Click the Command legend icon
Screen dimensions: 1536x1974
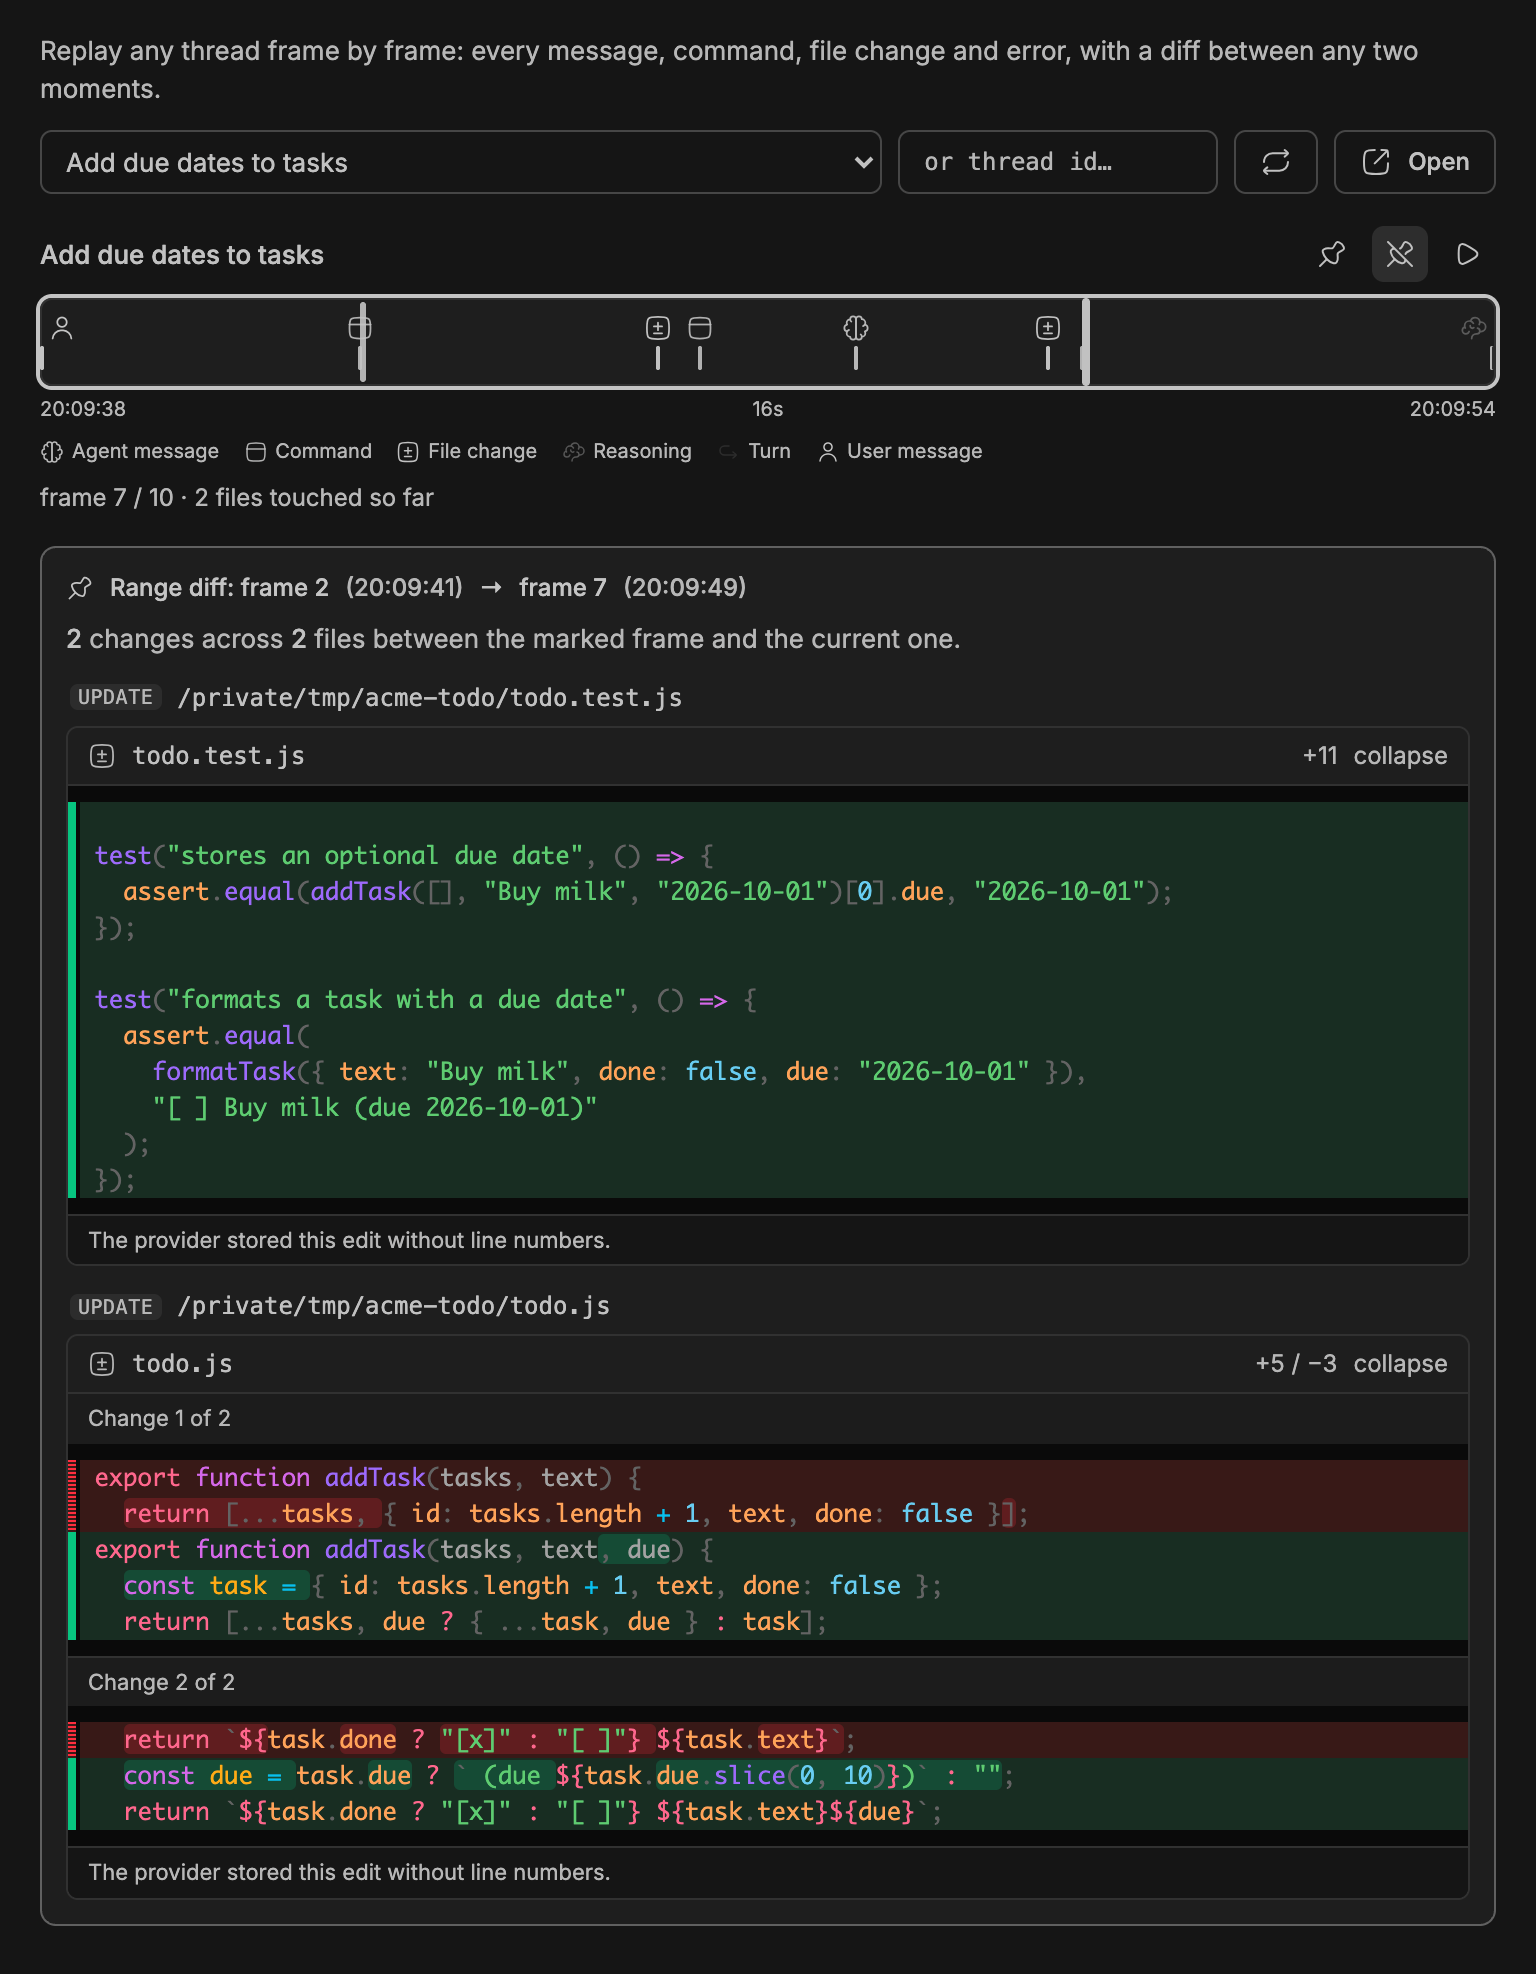[x=256, y=452]
